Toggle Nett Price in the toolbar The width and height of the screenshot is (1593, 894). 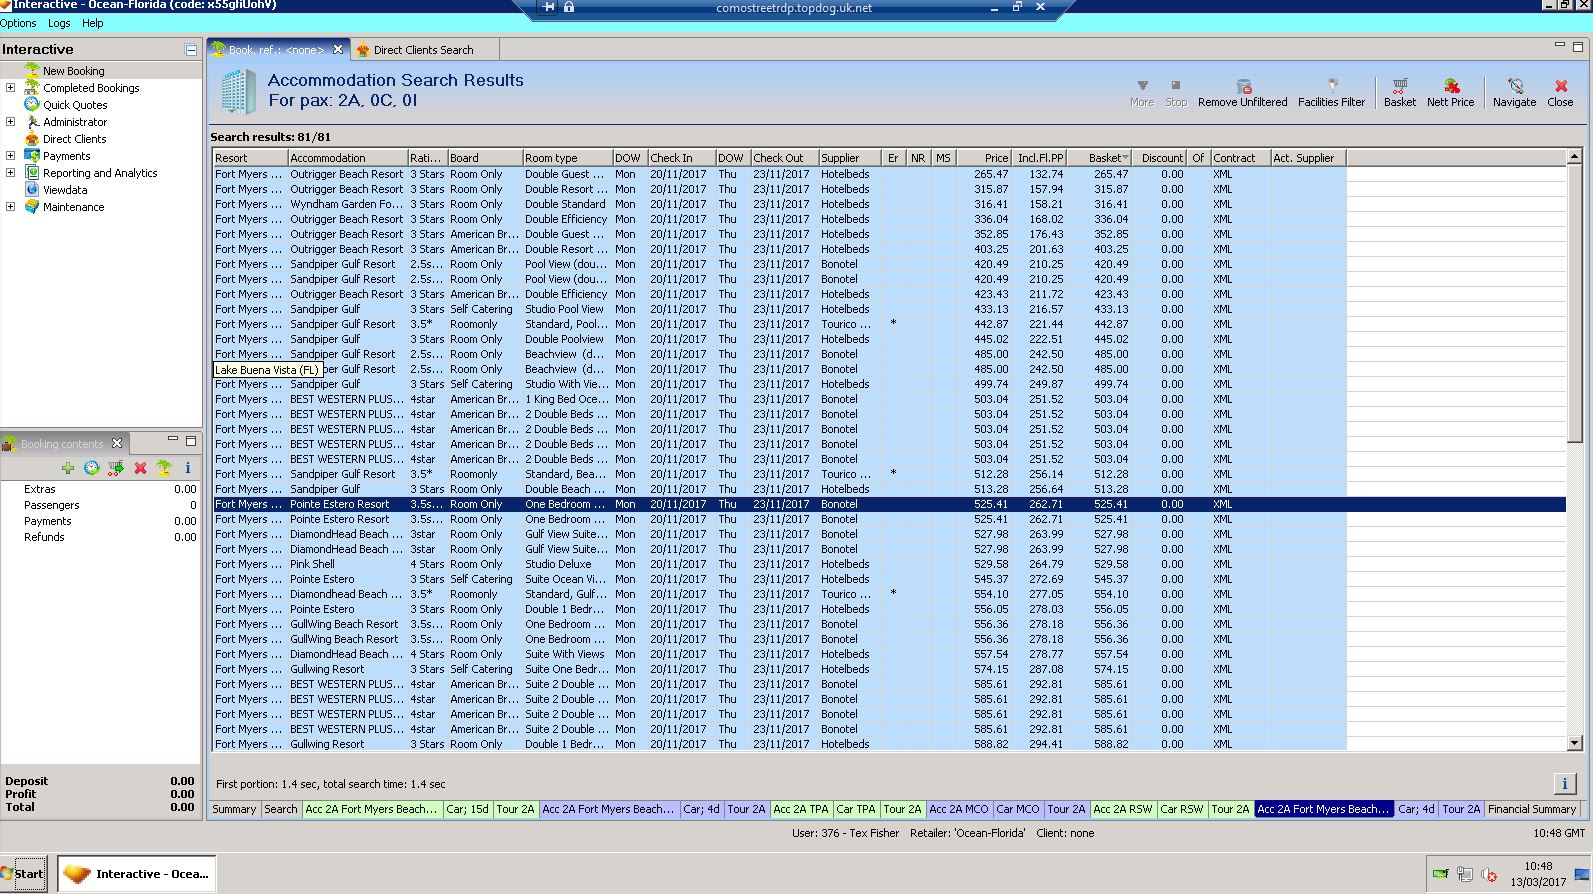tap(1451, 87)
